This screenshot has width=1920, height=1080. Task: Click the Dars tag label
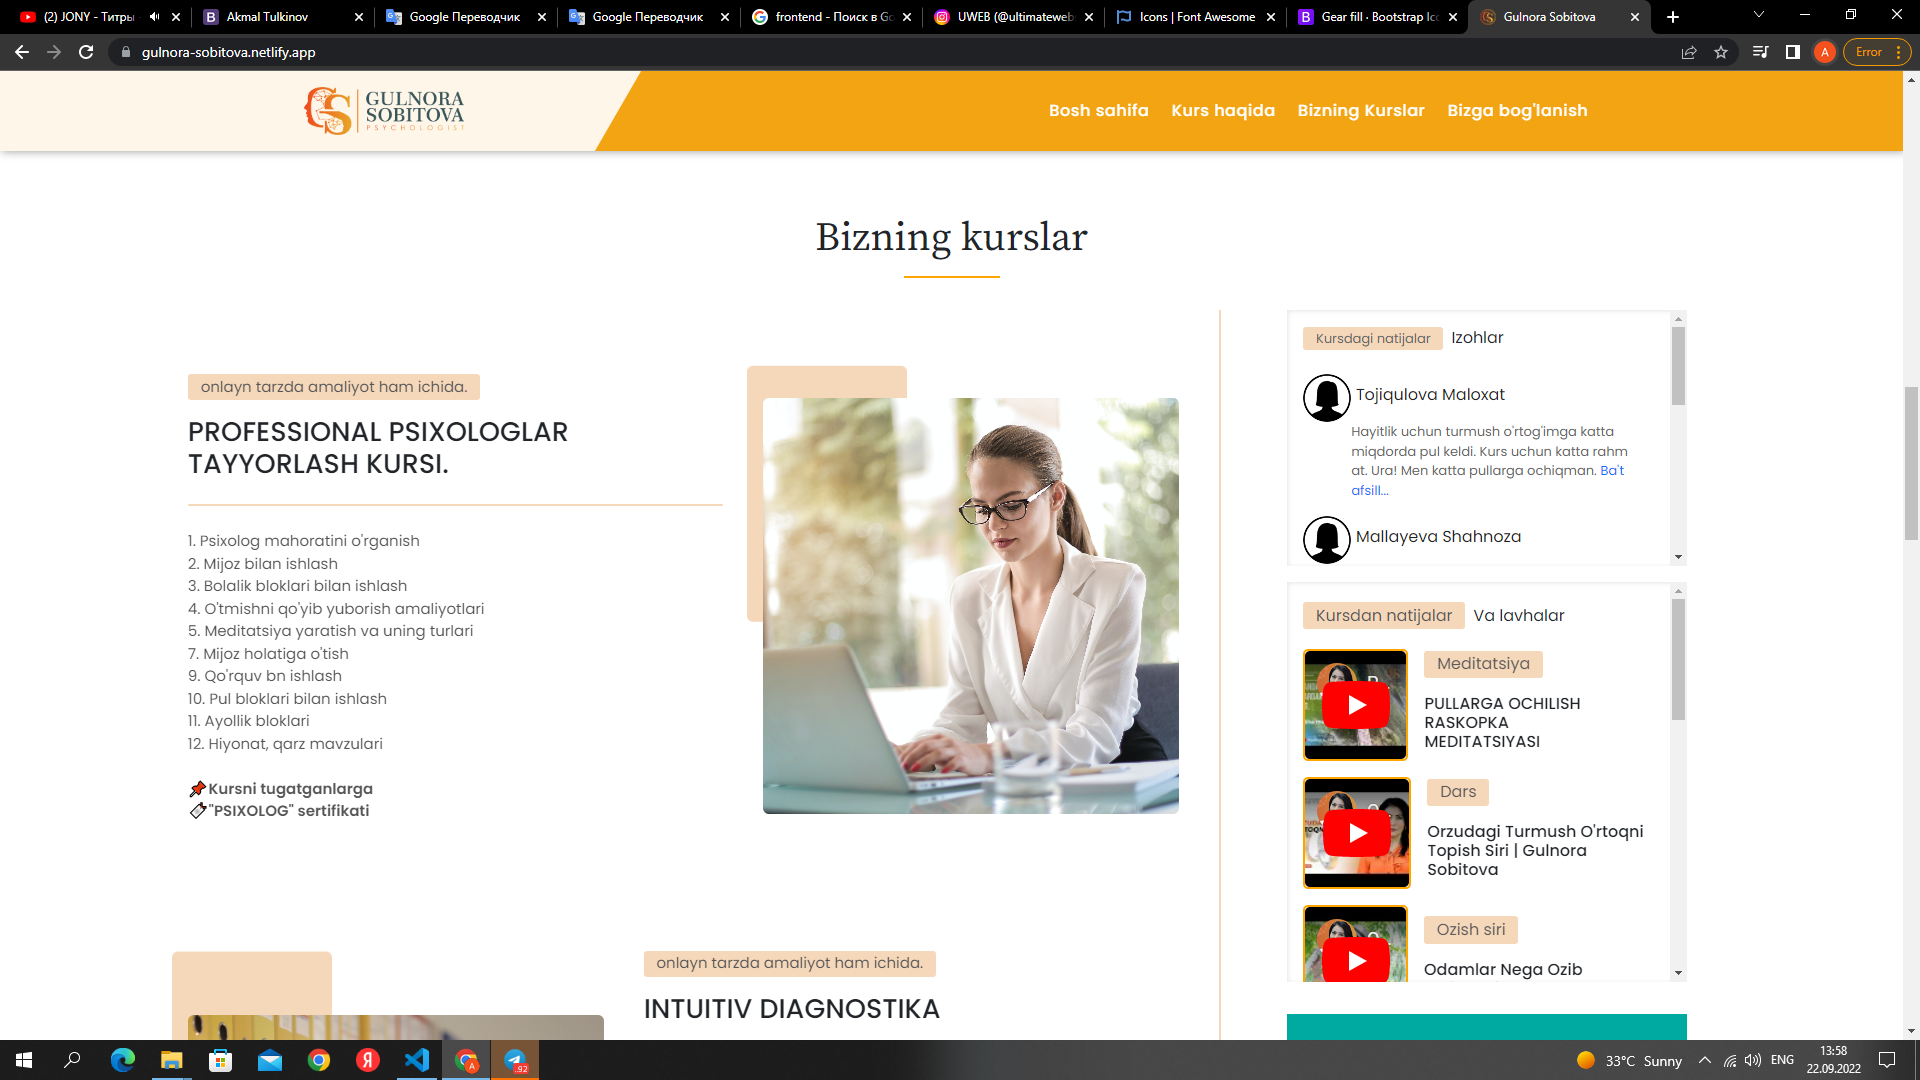tap(1458, 792)
